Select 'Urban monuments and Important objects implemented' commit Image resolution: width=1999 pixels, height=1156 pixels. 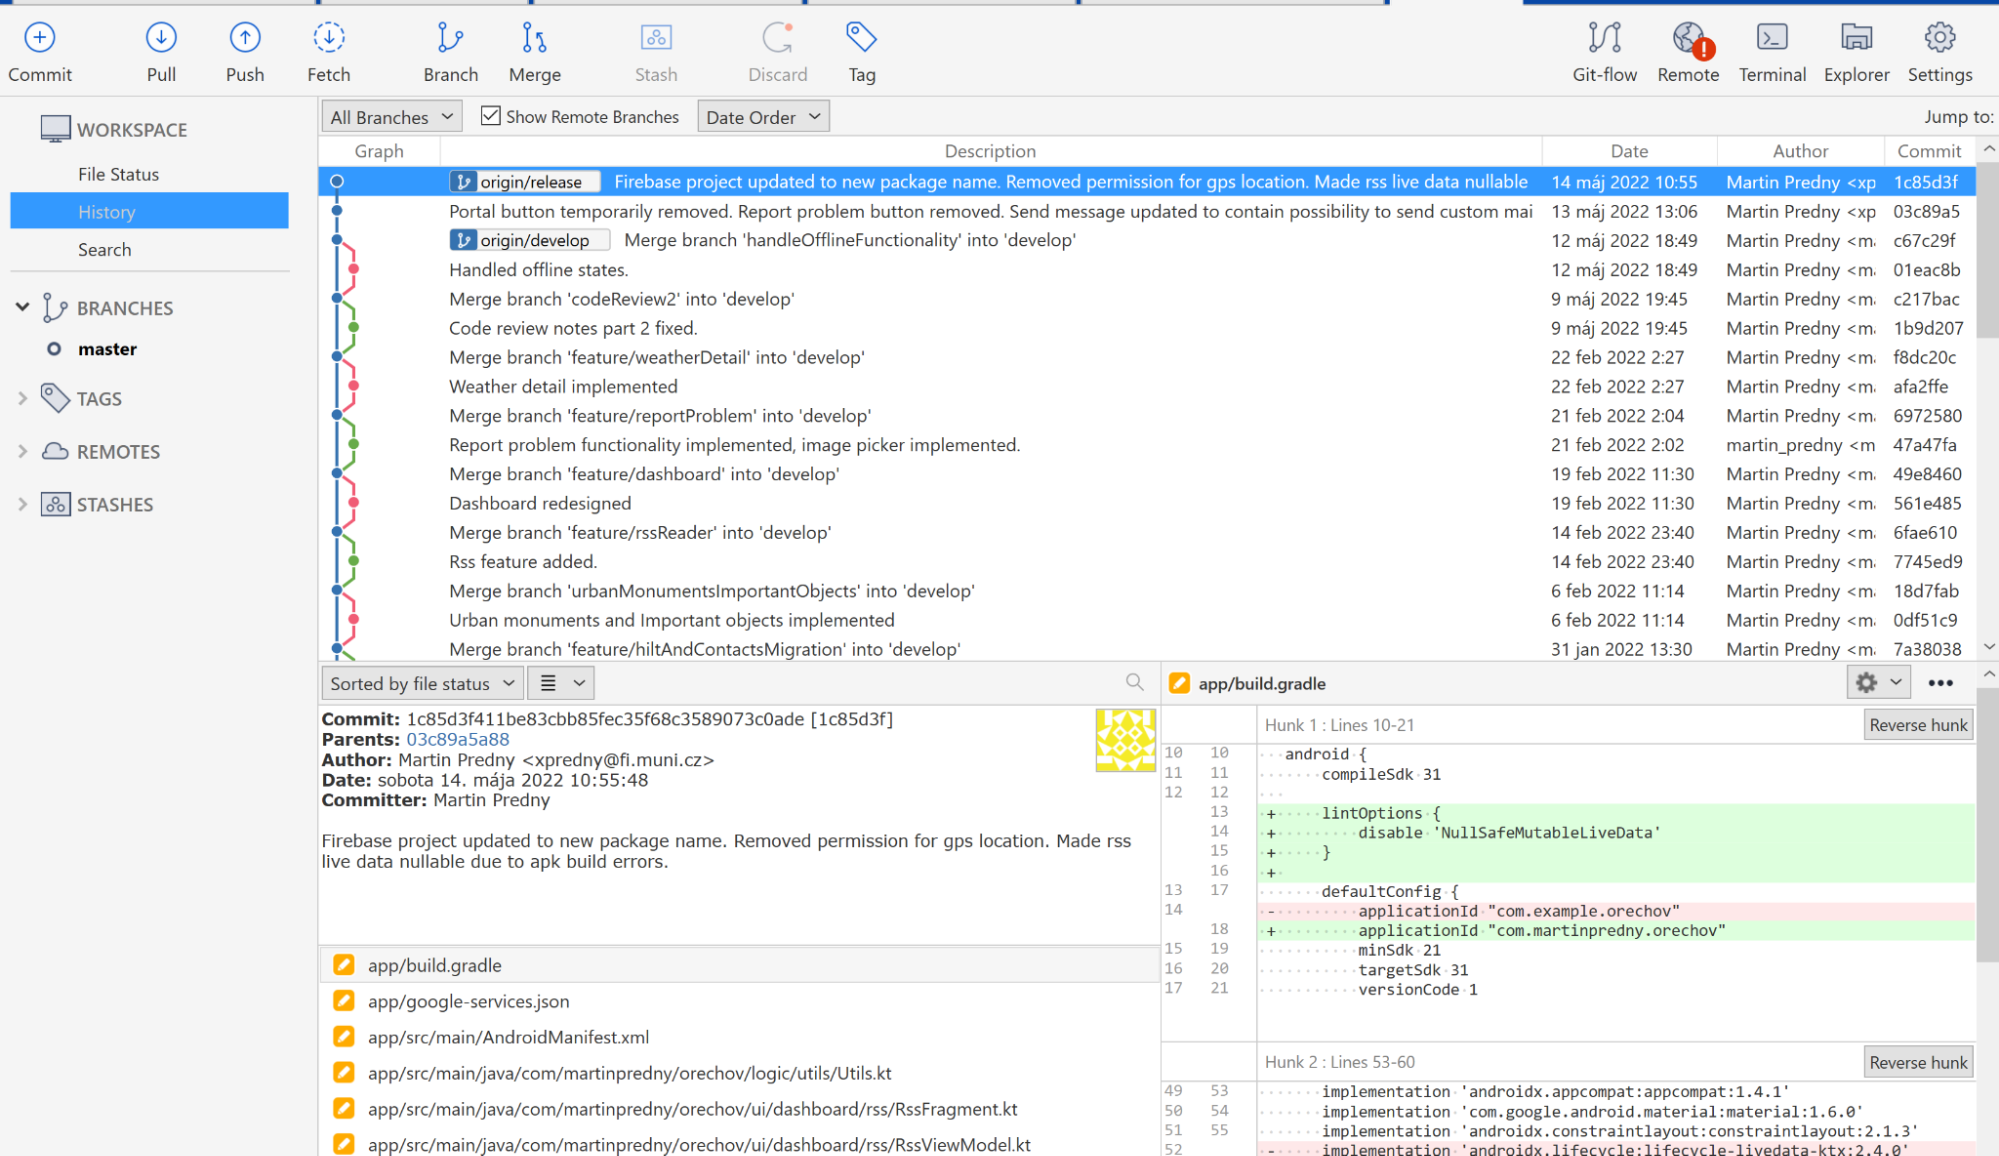1148,620
